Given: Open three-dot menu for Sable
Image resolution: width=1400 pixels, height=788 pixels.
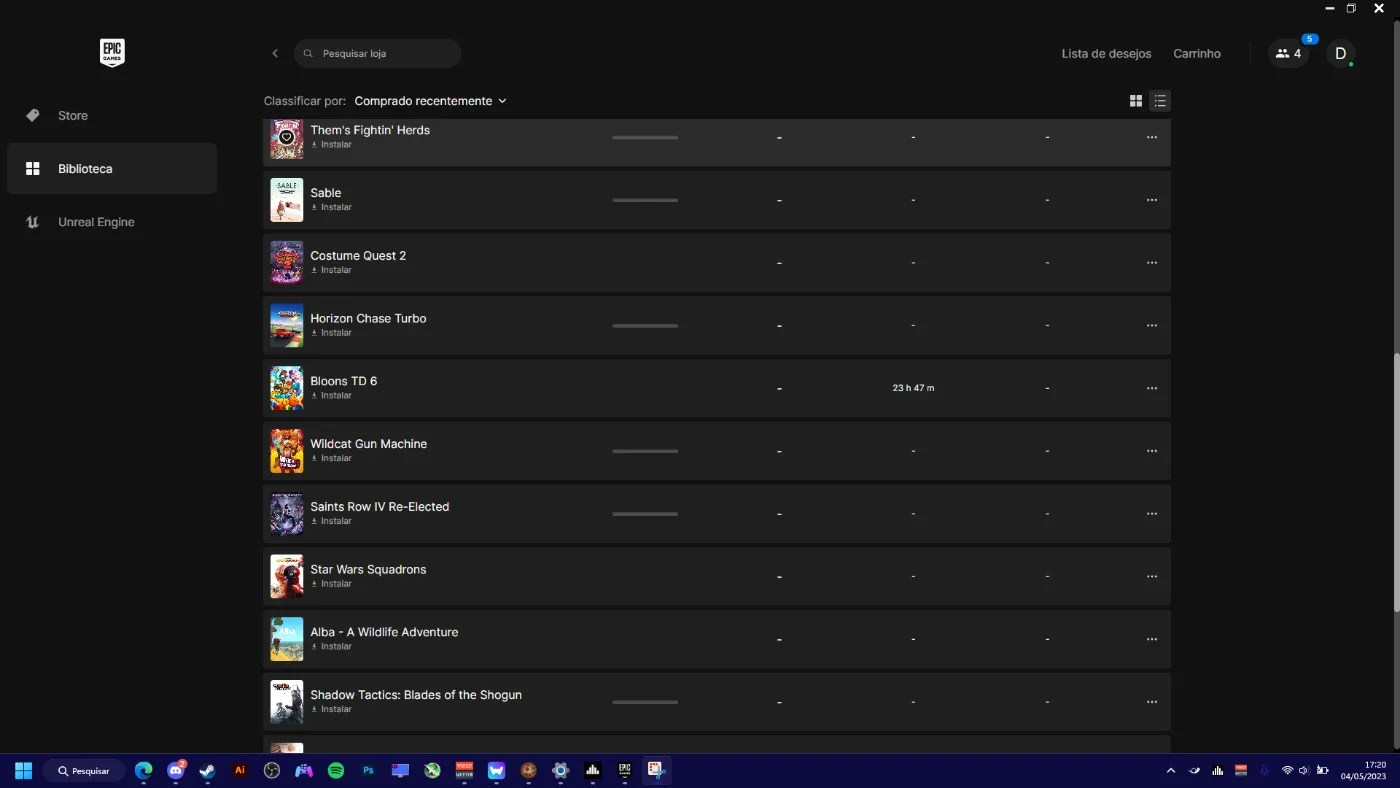Looking at the screenshot, I should pyautogui.click(x=1152, y=200).
